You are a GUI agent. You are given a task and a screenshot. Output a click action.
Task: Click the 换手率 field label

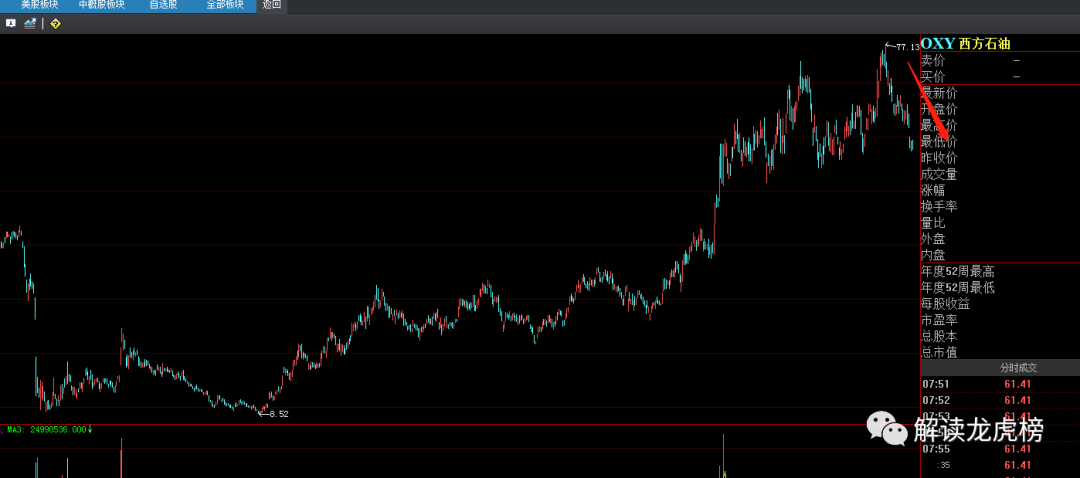939,207
